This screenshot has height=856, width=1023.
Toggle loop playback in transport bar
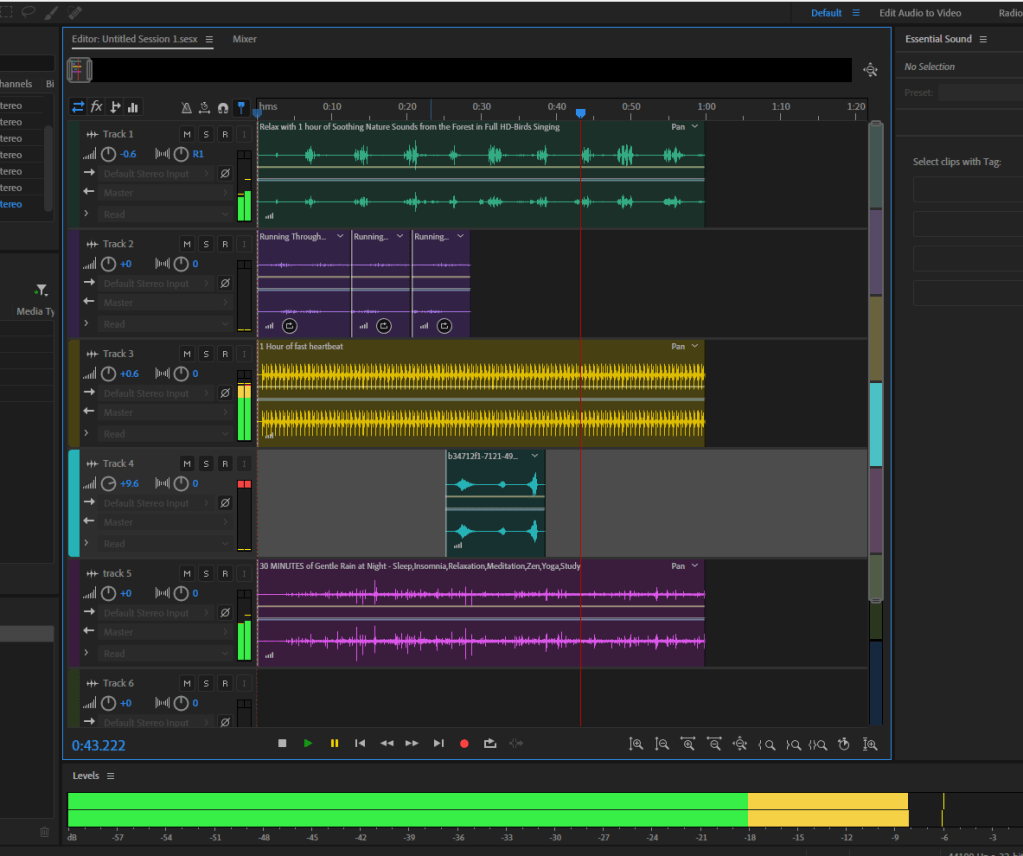[x=490, y=743]
